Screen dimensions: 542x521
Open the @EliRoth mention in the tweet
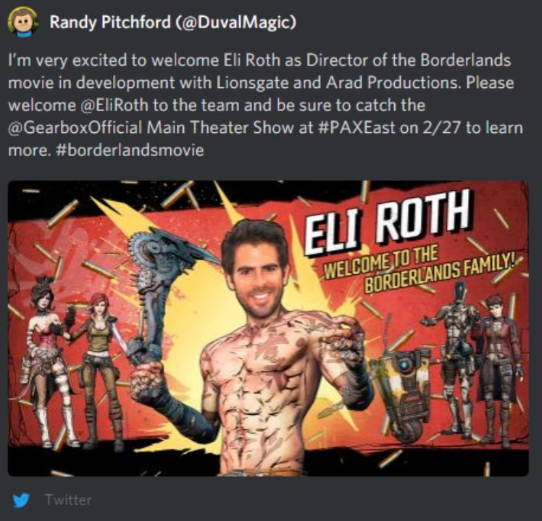[114, 105]
